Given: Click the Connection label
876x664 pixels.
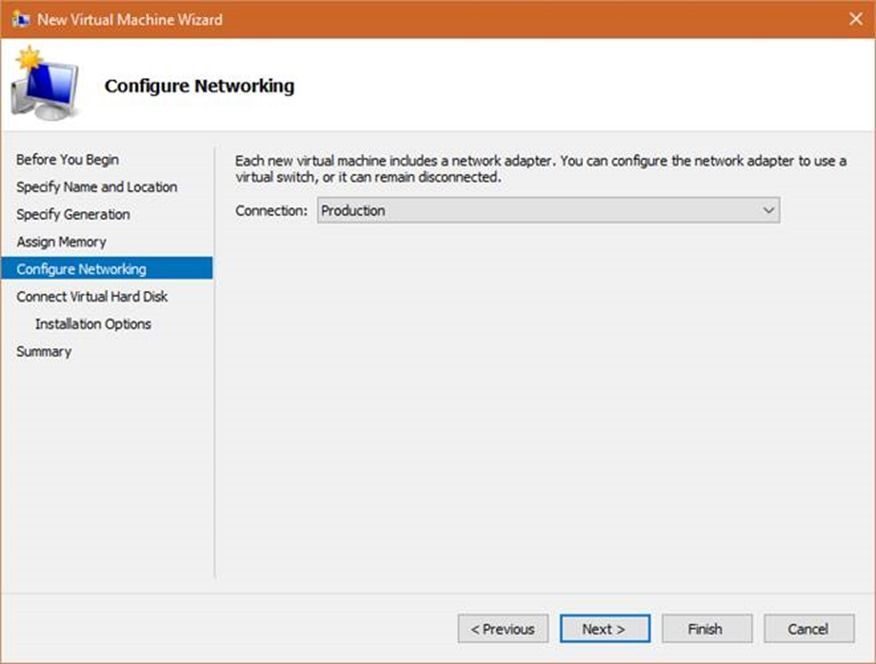Looking at the screenshot, I should (x=272, y=211).
